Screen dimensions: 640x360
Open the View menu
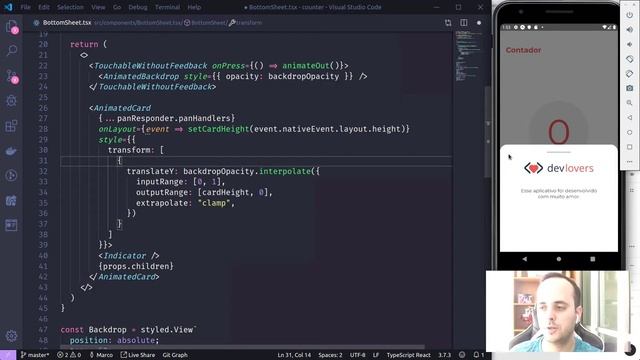click(x=98, y=7)
